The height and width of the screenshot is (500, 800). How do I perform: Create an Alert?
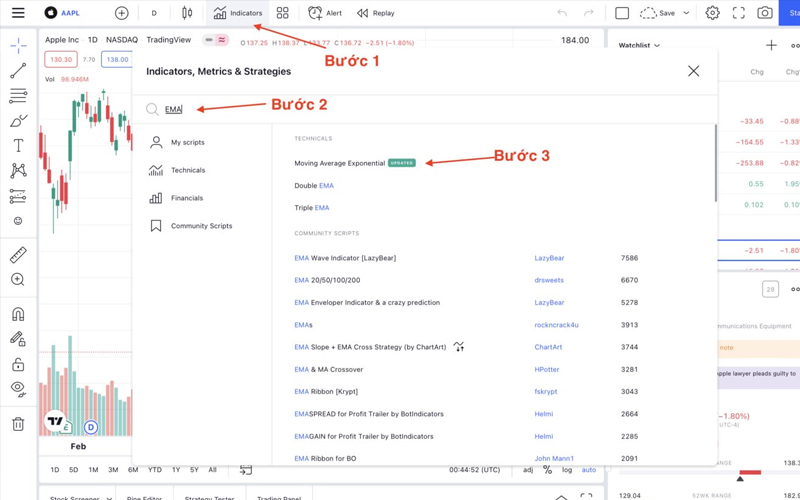(x=324, y=13)
